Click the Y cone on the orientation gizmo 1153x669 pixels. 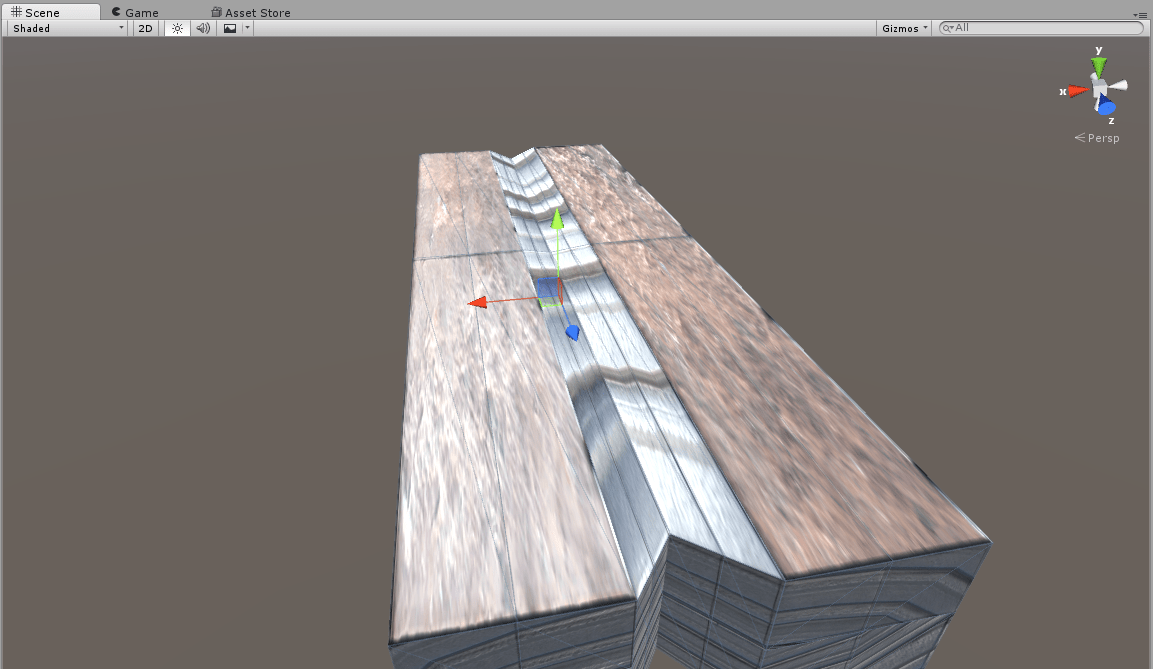tap(1098, 66)
